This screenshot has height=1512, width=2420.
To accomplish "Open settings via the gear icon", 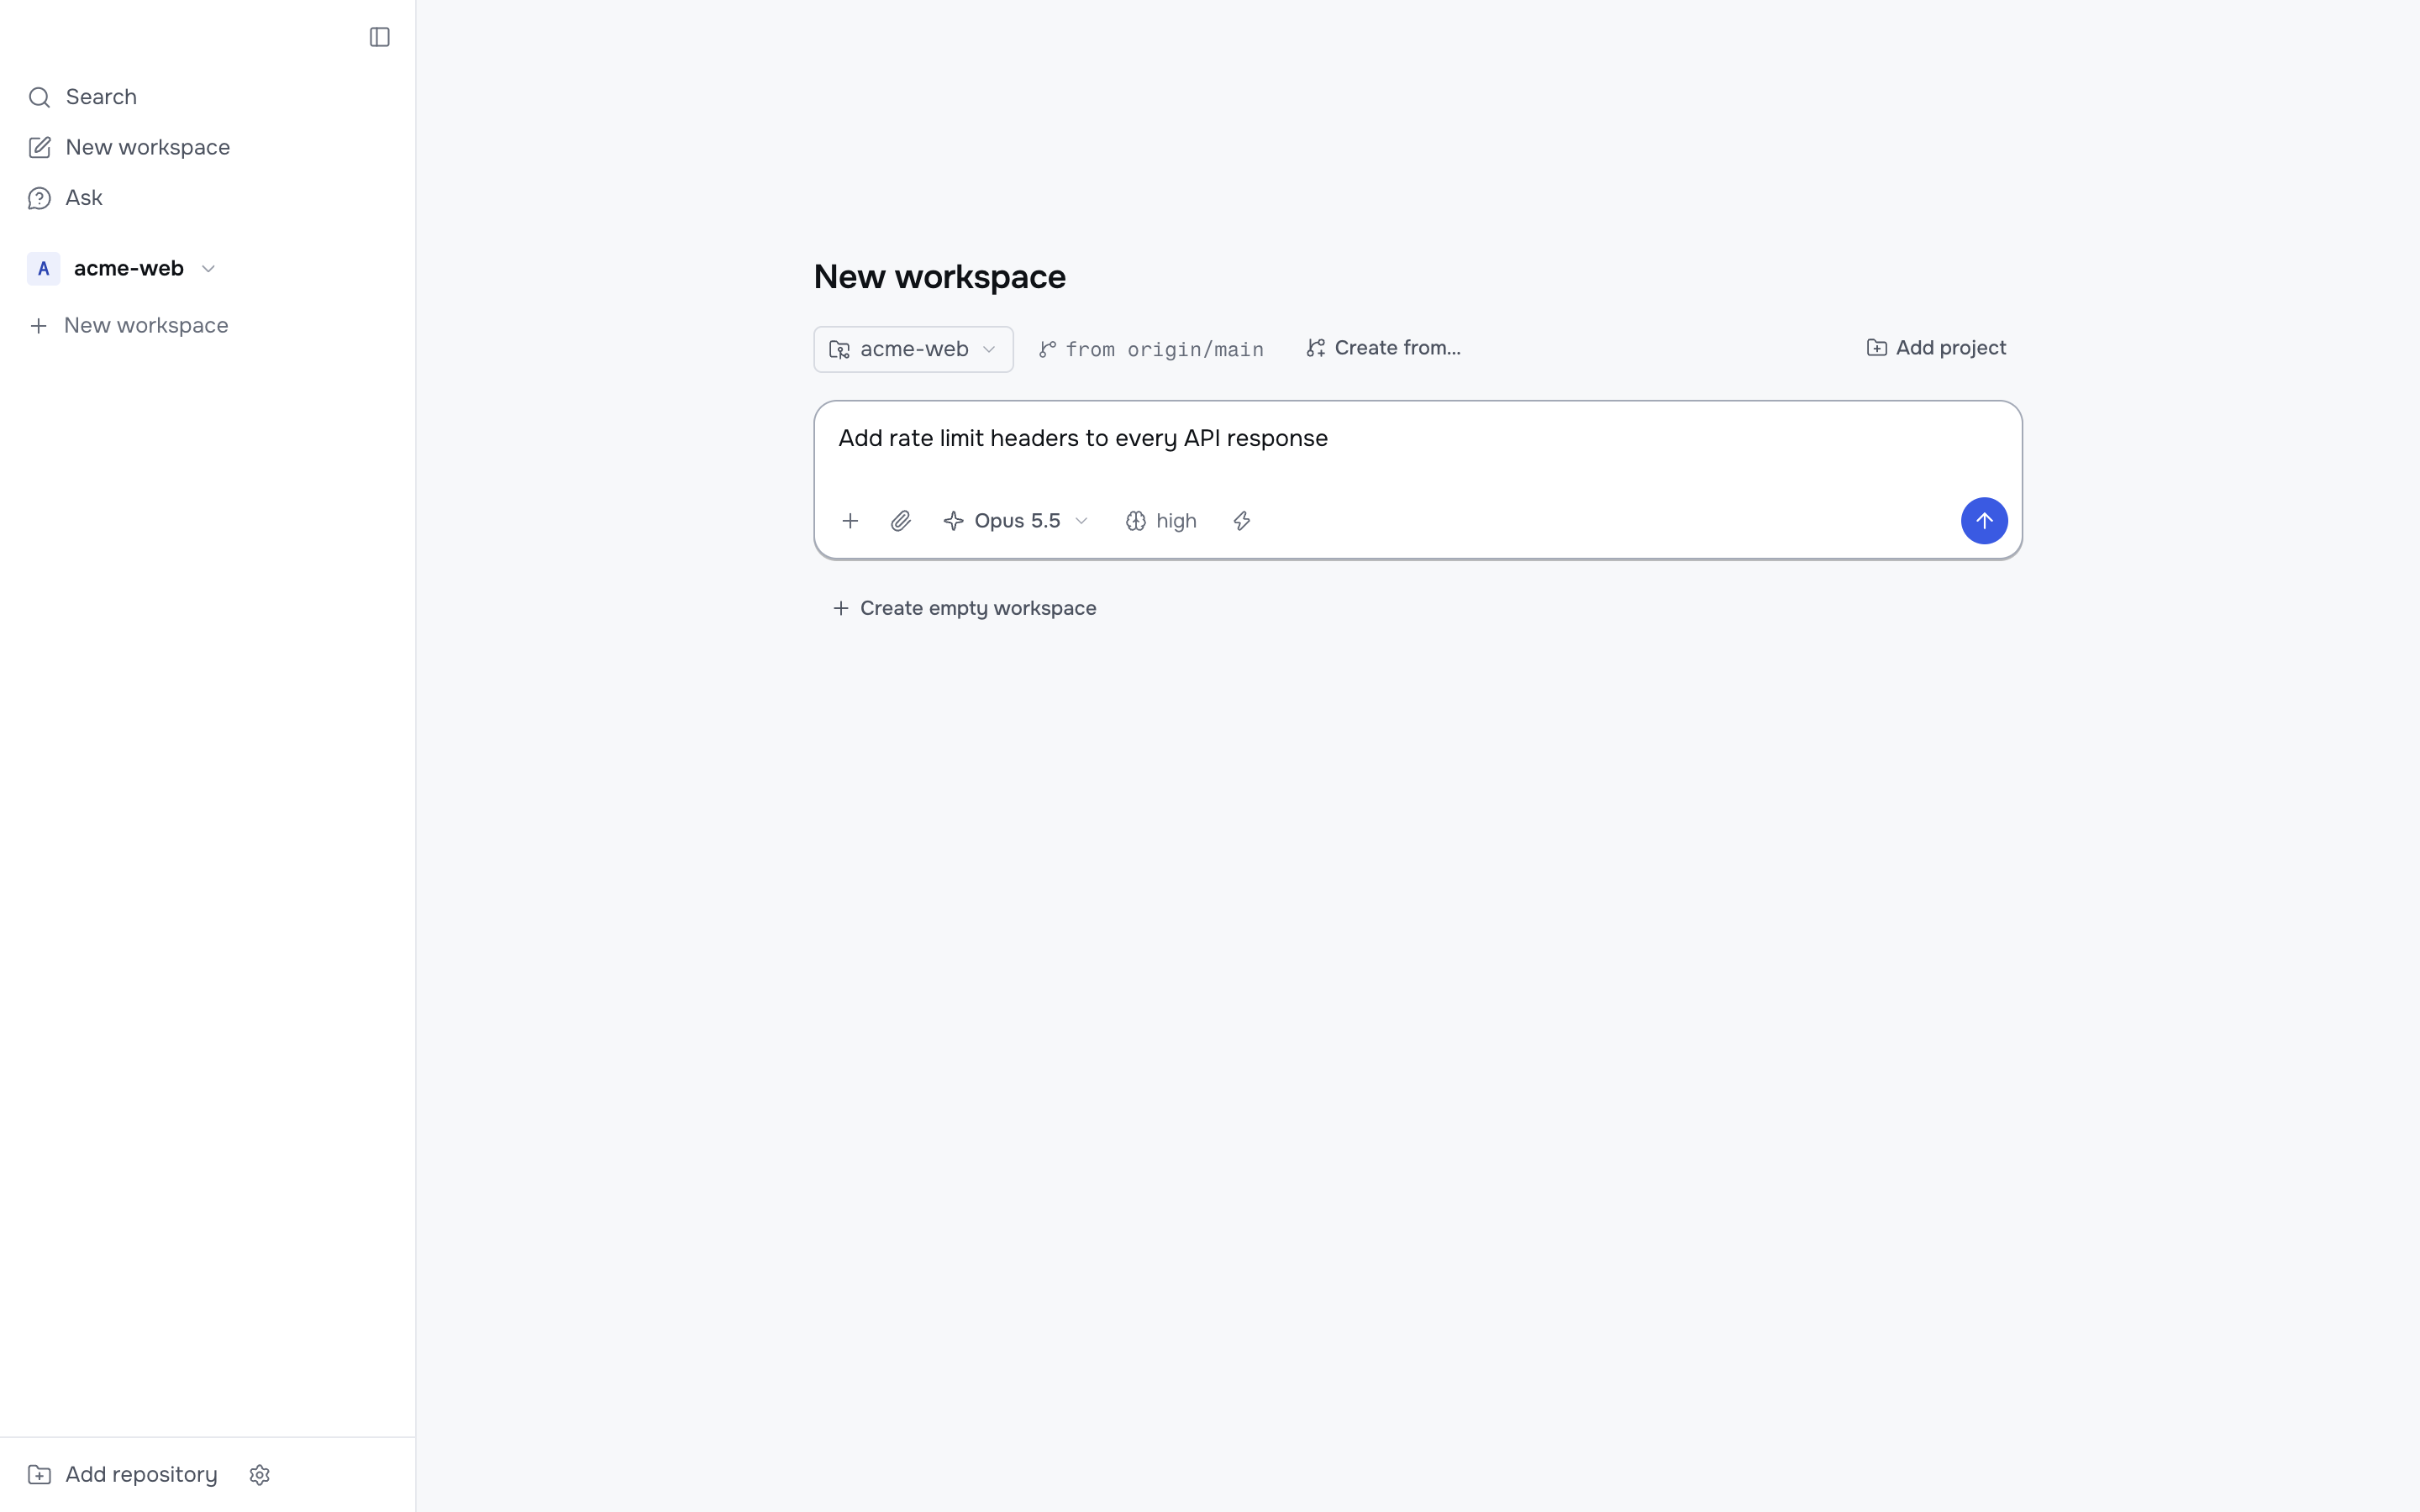I will point(260,1475).
